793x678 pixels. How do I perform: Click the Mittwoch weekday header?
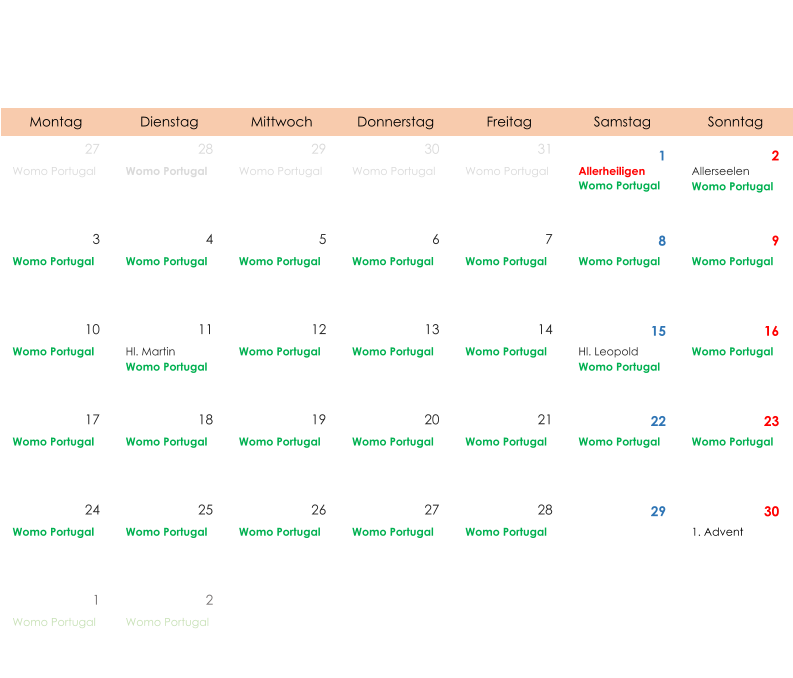click(282, 122)
